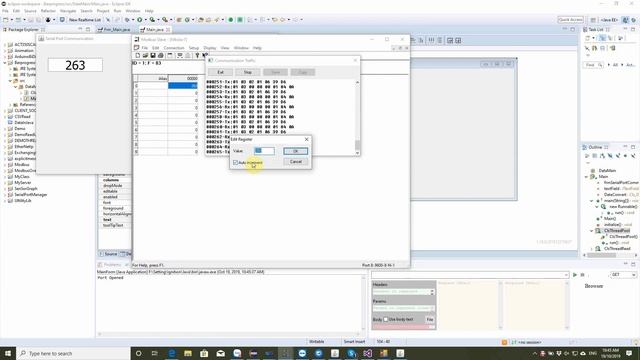Click Quick Access box in Eclipse
Image resolution: width=640 pixels, height=360 pixels.
[570, 20]
